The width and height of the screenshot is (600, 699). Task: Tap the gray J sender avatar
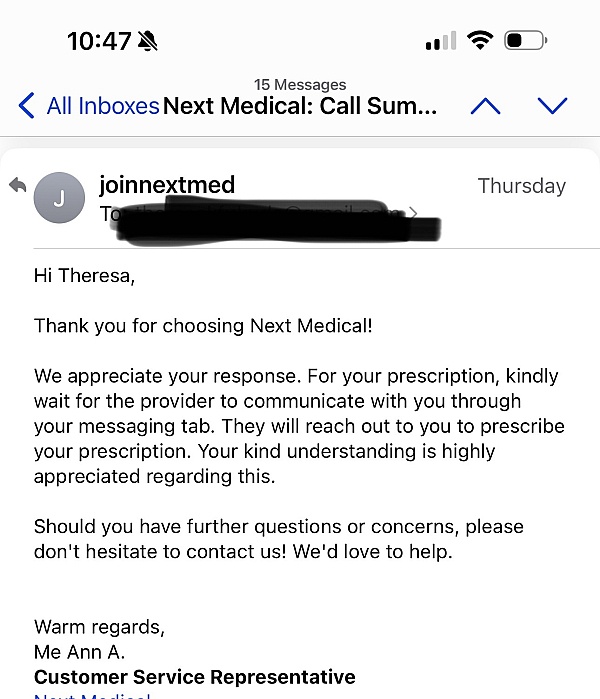click(58, 197)
